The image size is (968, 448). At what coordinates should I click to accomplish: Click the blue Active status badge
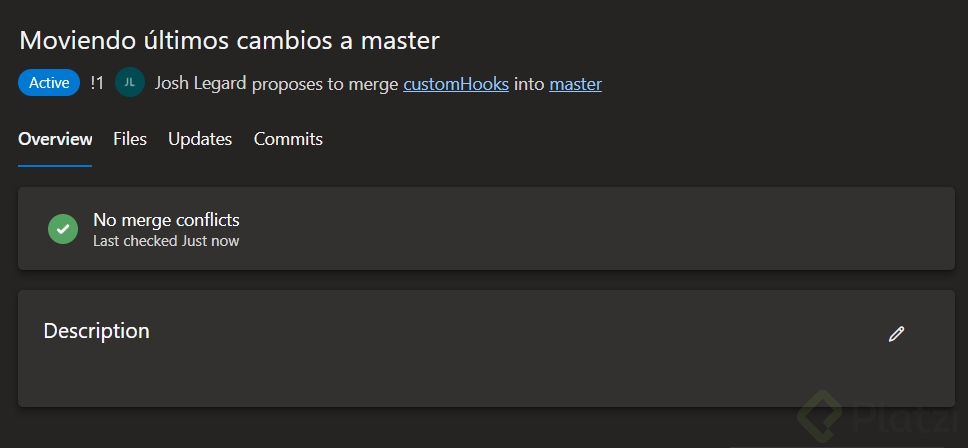click(49, 83)
